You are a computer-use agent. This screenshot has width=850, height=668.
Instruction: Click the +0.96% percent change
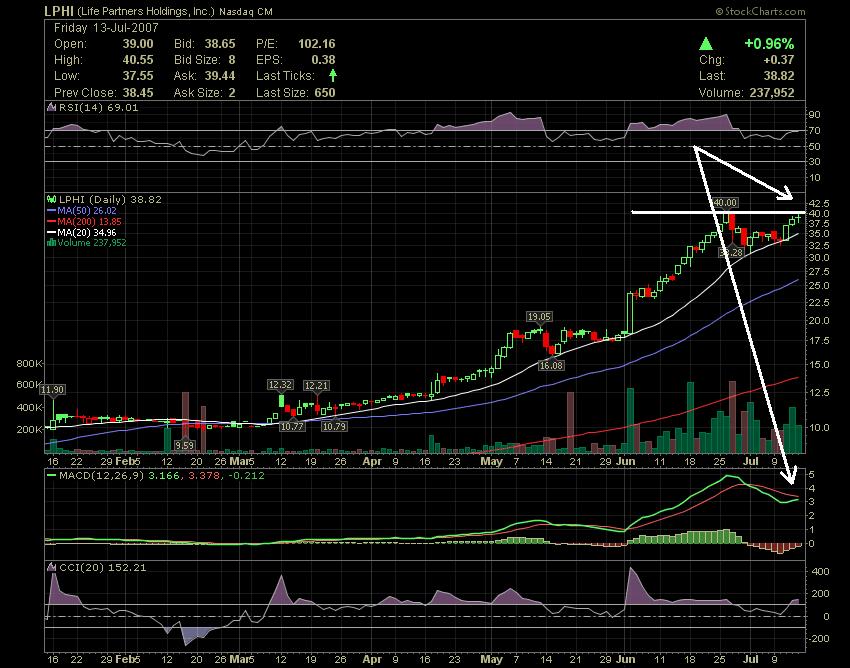tap(769, 43)
